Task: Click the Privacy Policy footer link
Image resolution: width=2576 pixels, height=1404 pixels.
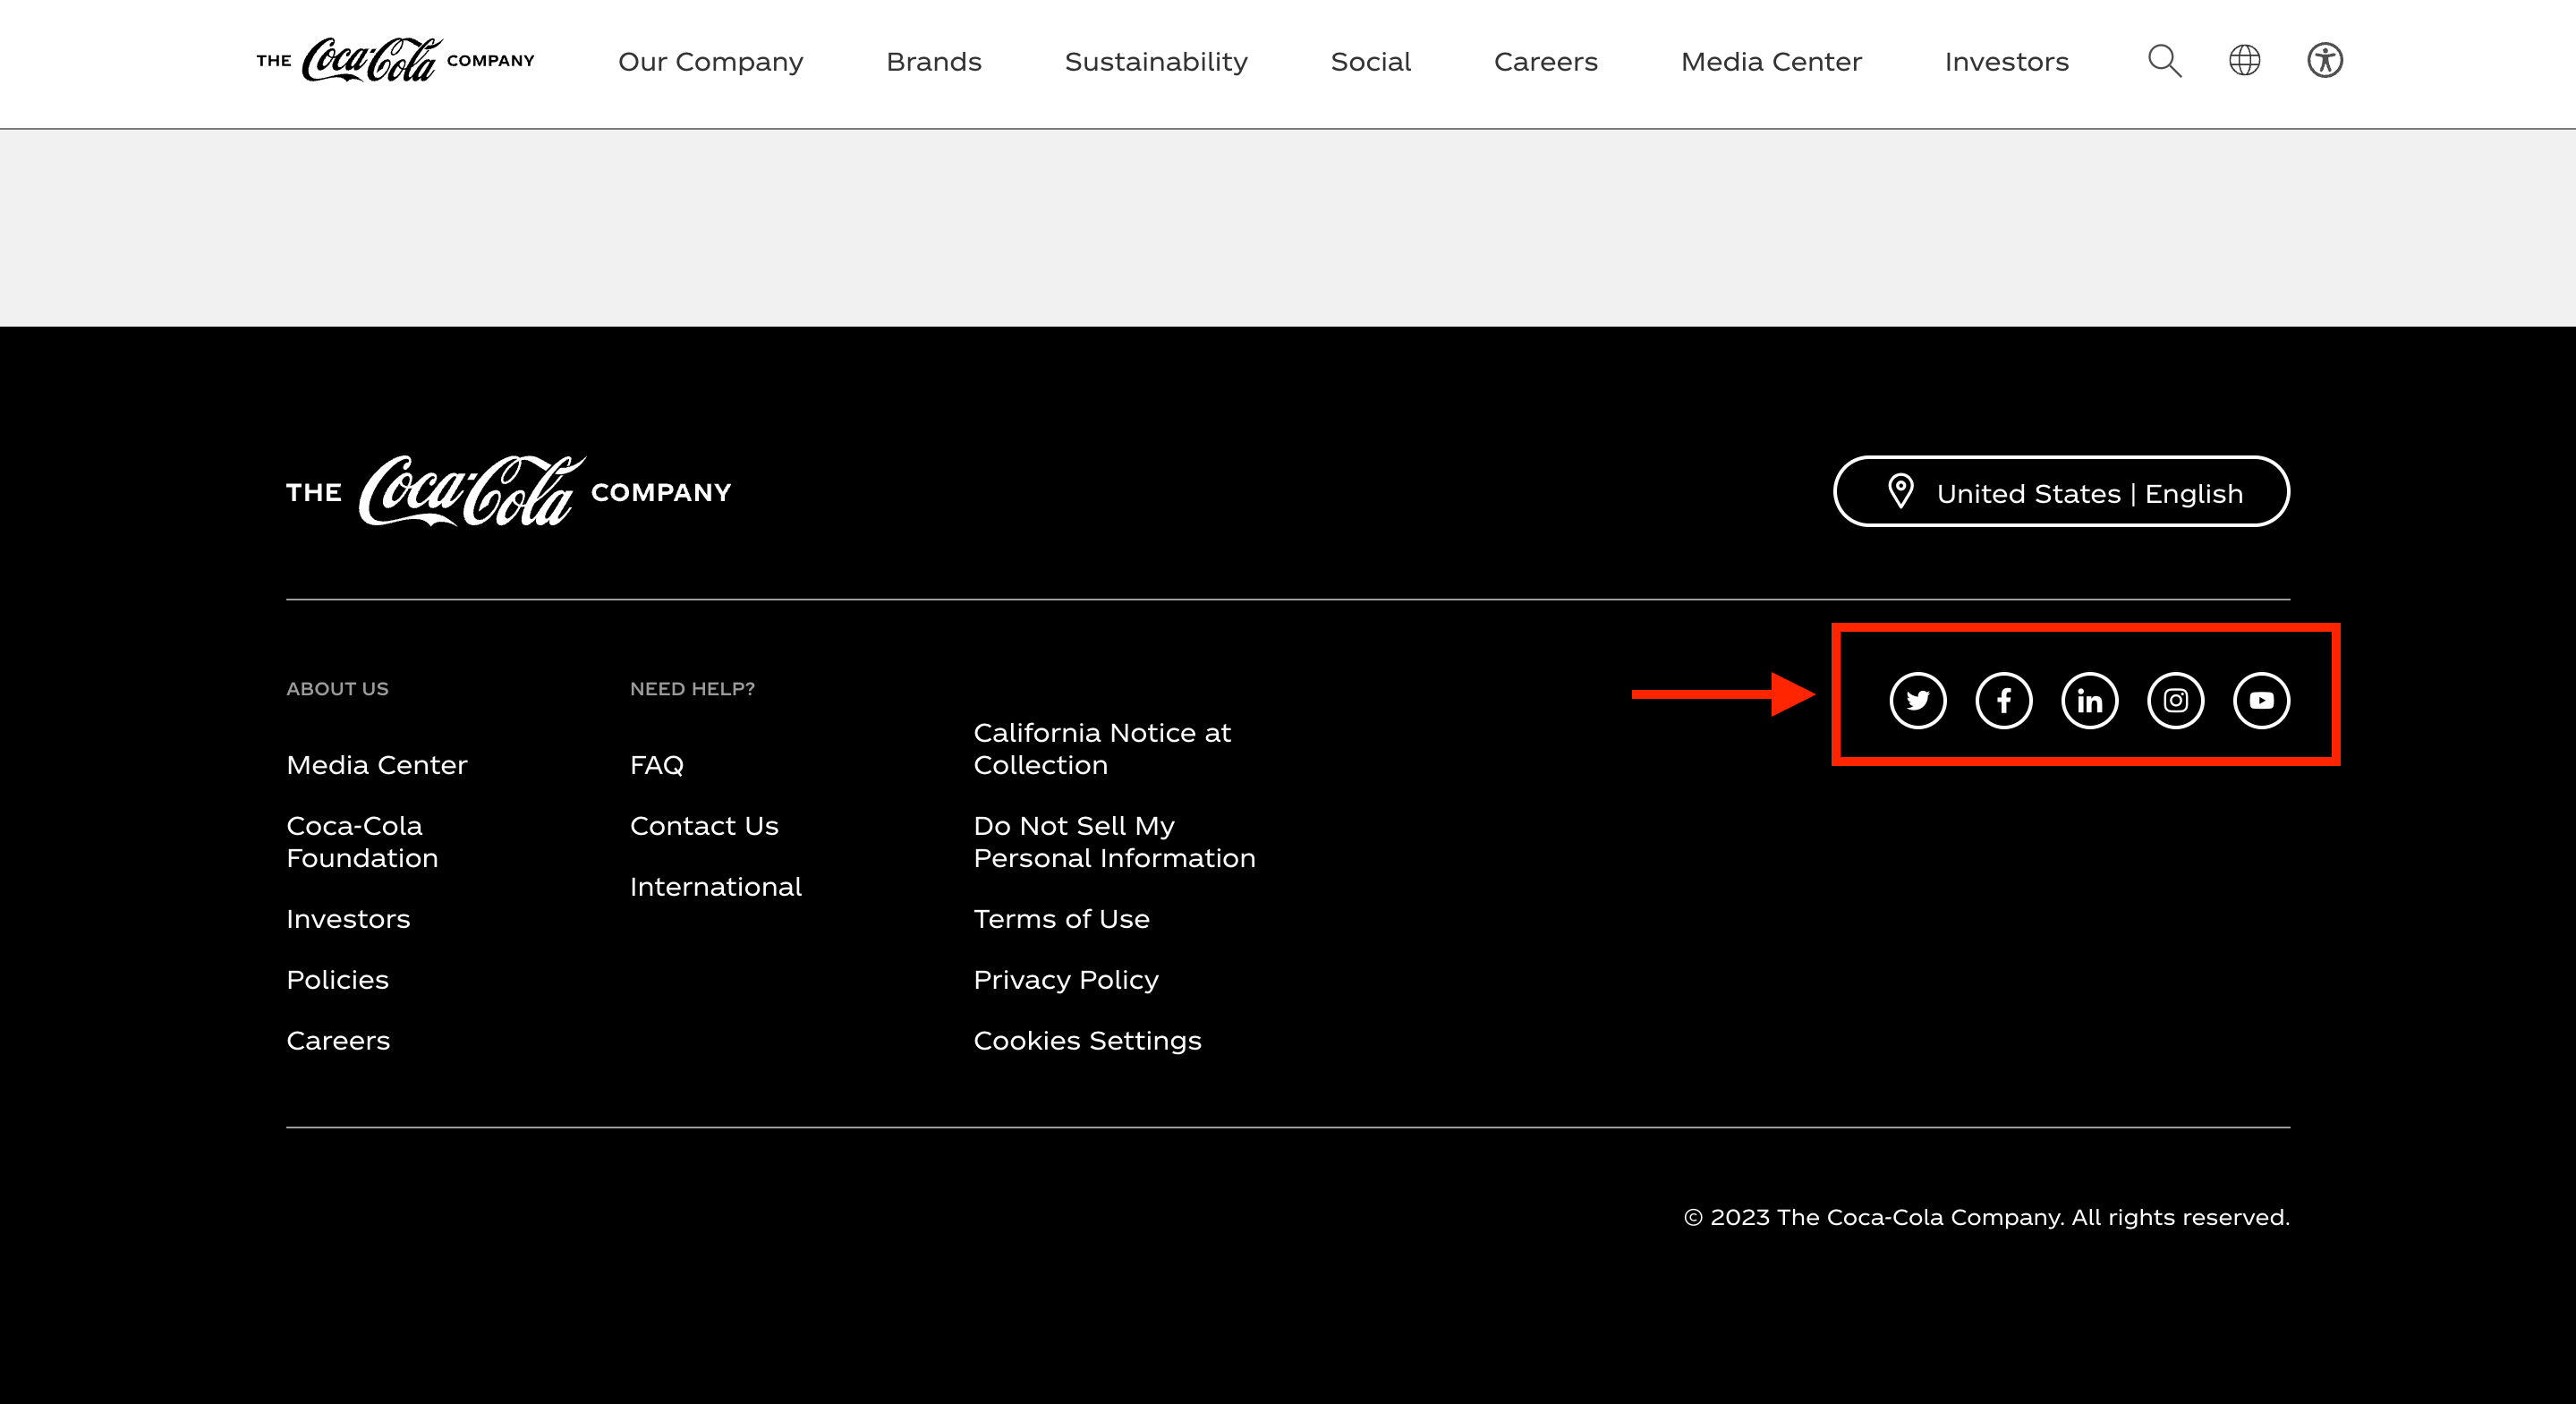Action: click(1067, 979)
